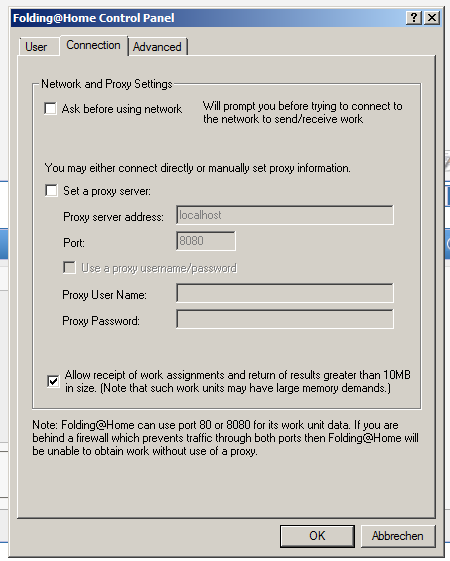Confirm settings with the OK button
This screenshot has height=561, width=450.
317,536
